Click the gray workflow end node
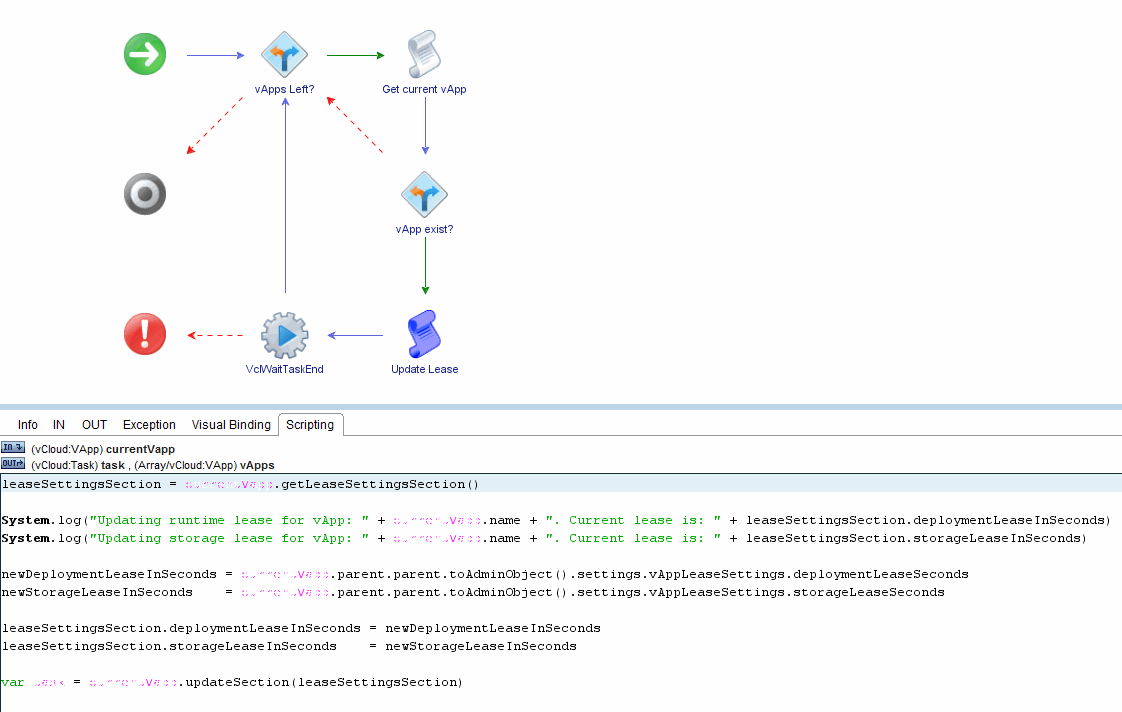The image size is (1122, 712). (x=145, y=194)
